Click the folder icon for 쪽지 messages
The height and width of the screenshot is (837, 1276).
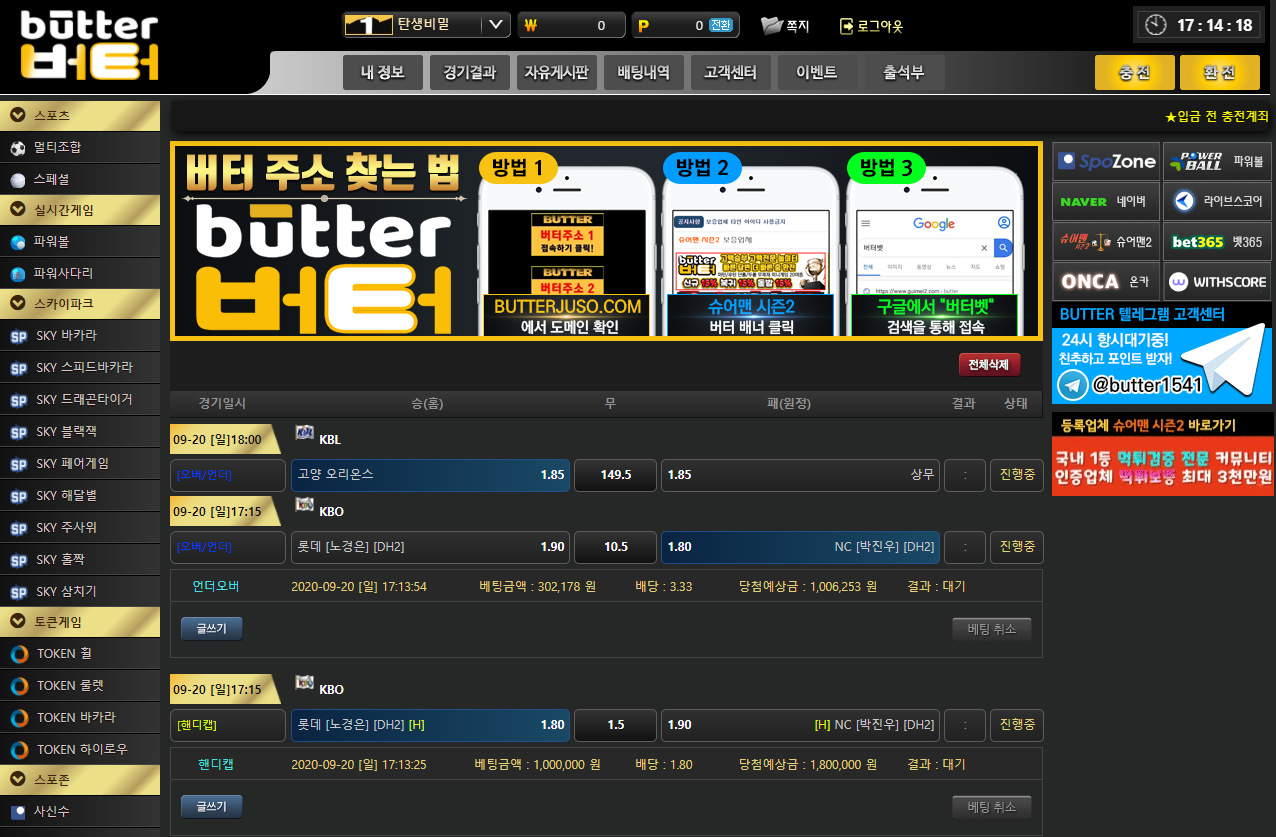click(x=771, y=26)
